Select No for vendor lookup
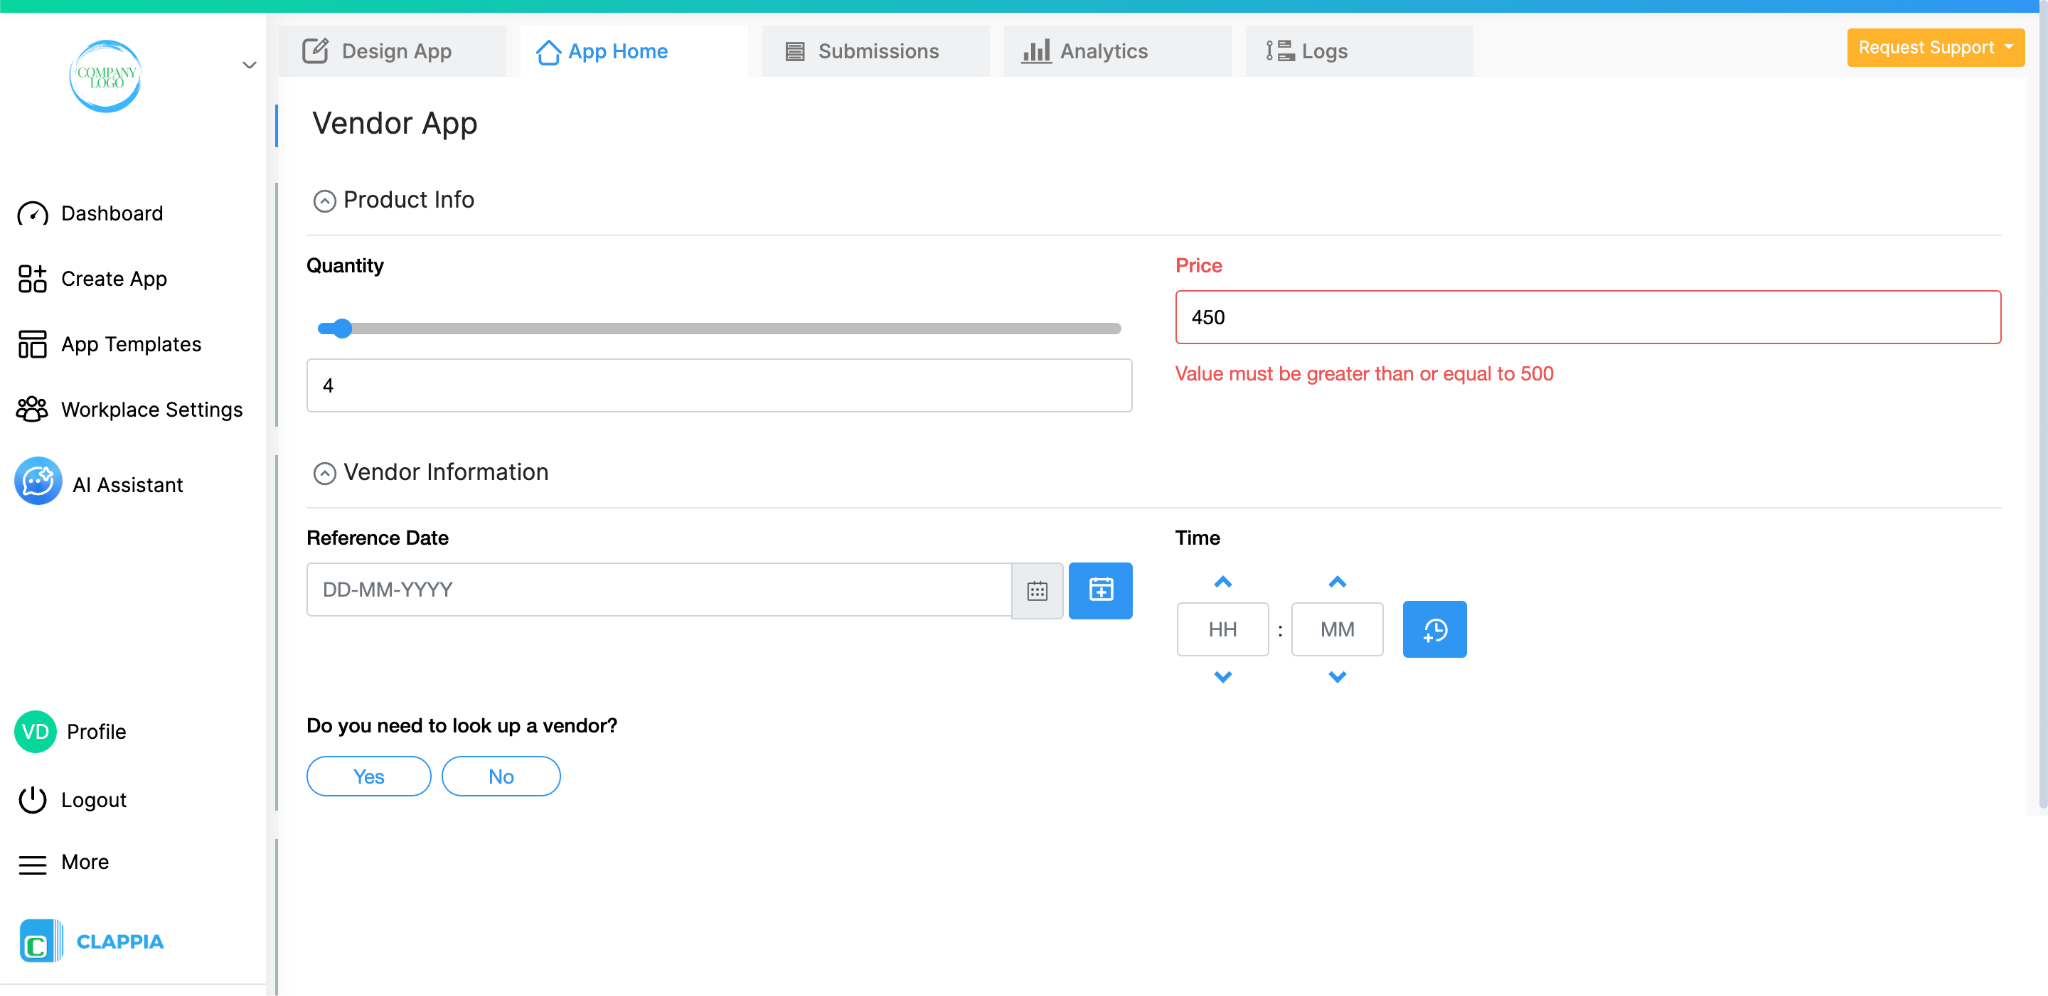2048x996 pixels. [500, 776]
